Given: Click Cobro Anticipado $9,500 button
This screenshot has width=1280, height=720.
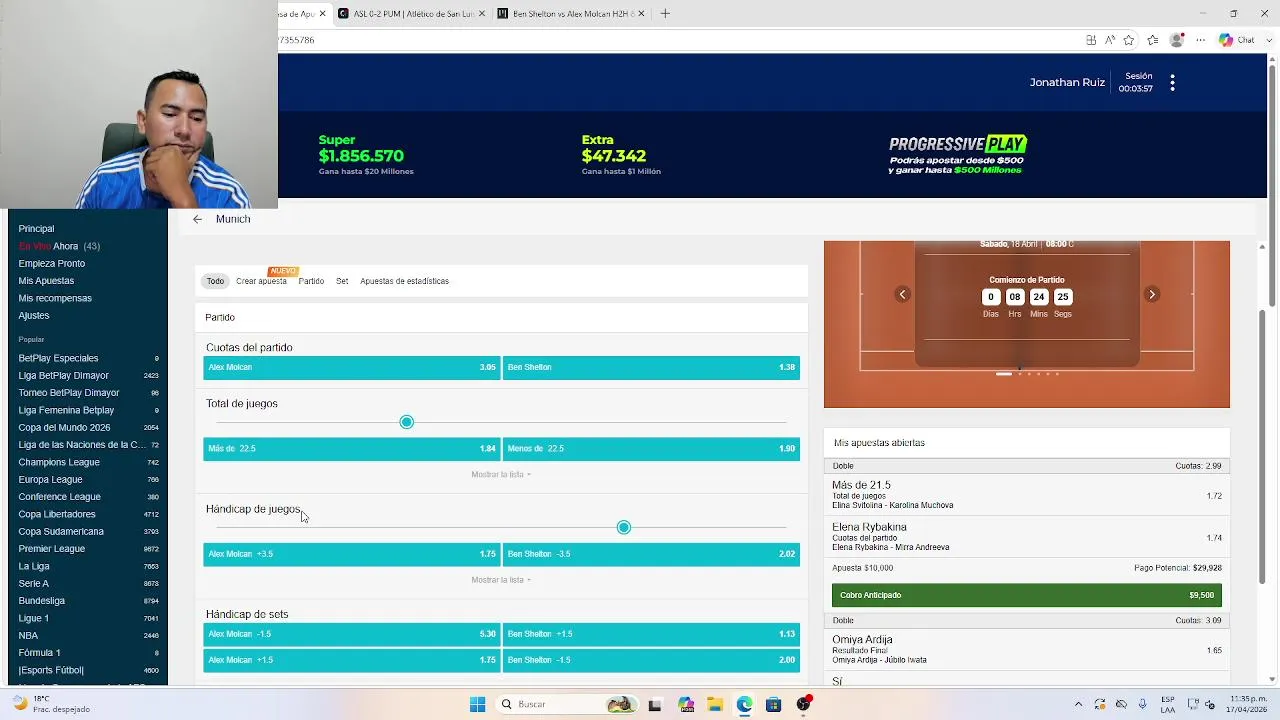Looking at the screenshot, I should click(x=1026, y=595).
